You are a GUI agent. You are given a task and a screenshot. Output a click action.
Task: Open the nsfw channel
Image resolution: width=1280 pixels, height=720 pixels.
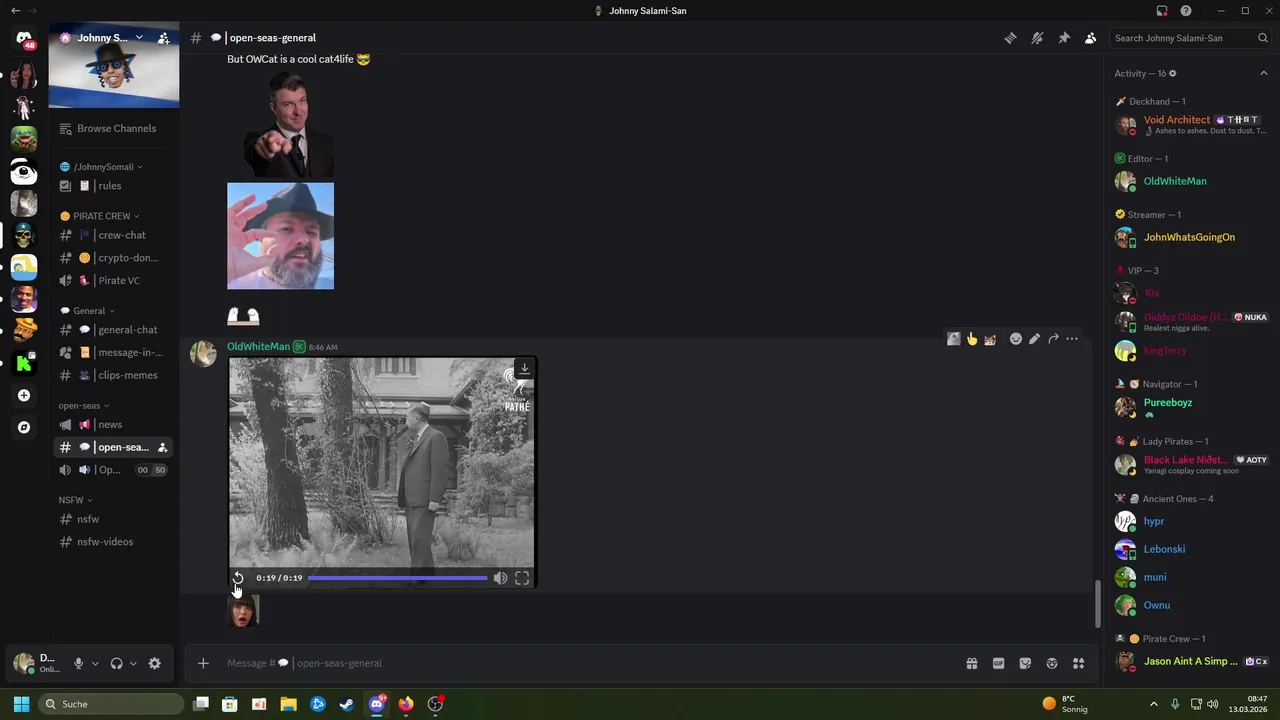[x=113, y=519]
